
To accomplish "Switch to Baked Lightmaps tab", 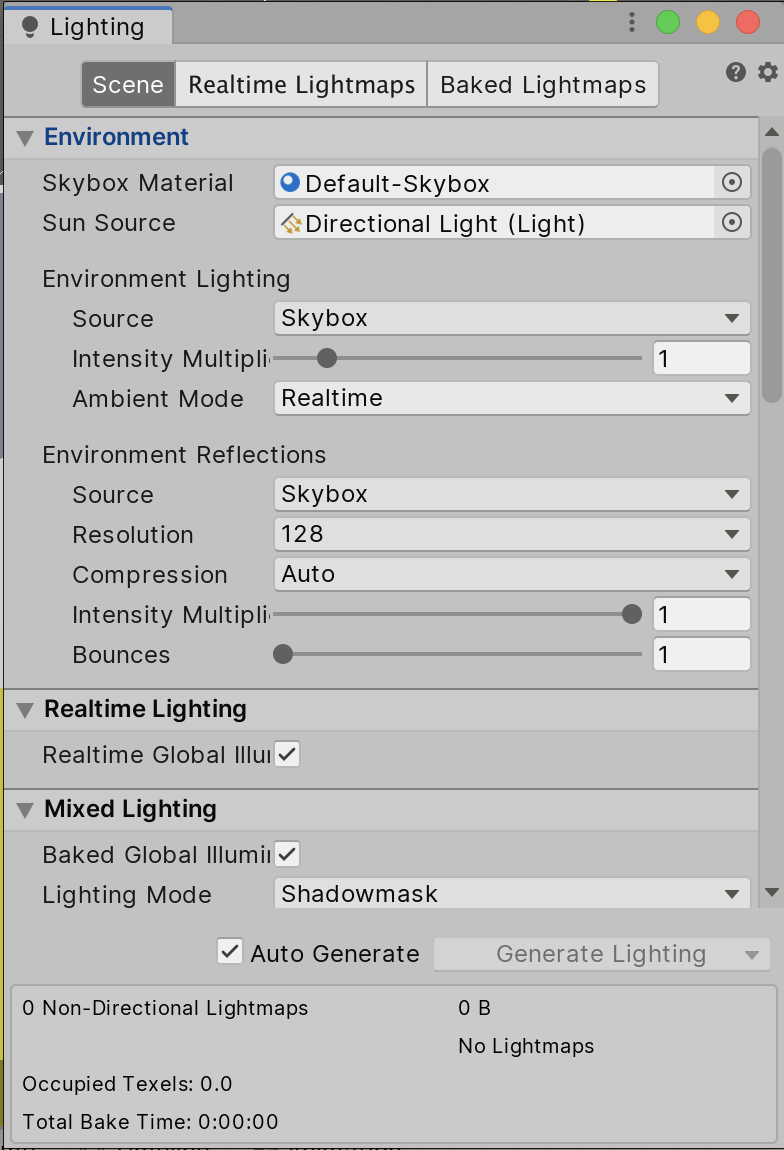I will pos(543,85).
